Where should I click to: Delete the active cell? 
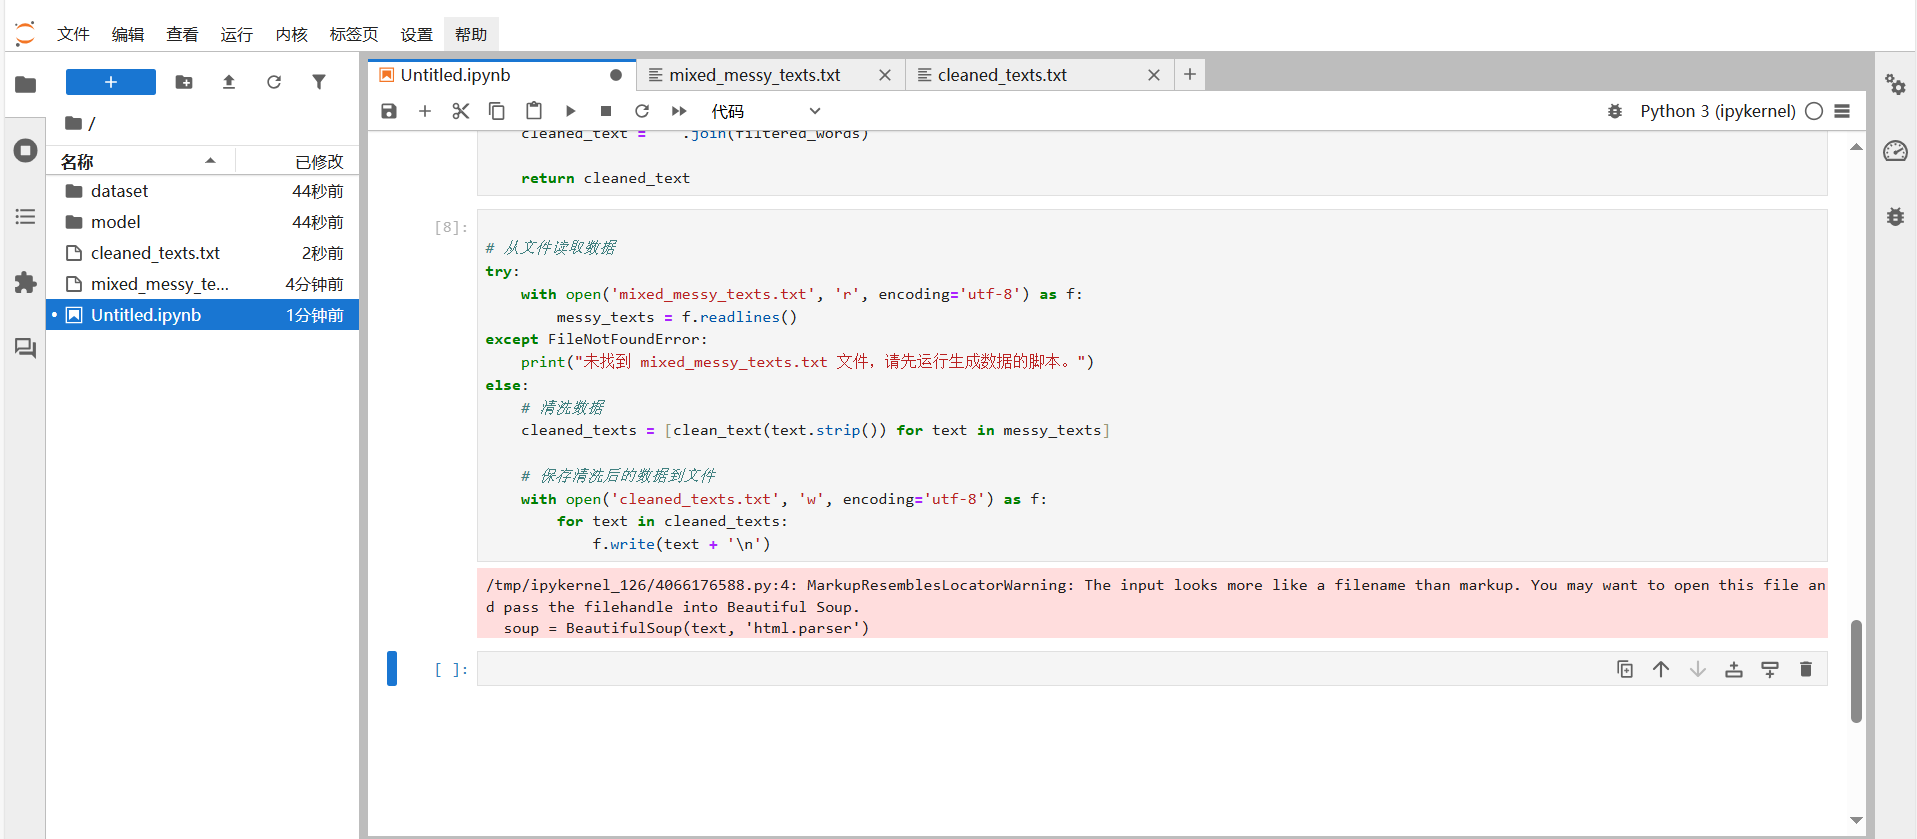tap(1806, 669)
